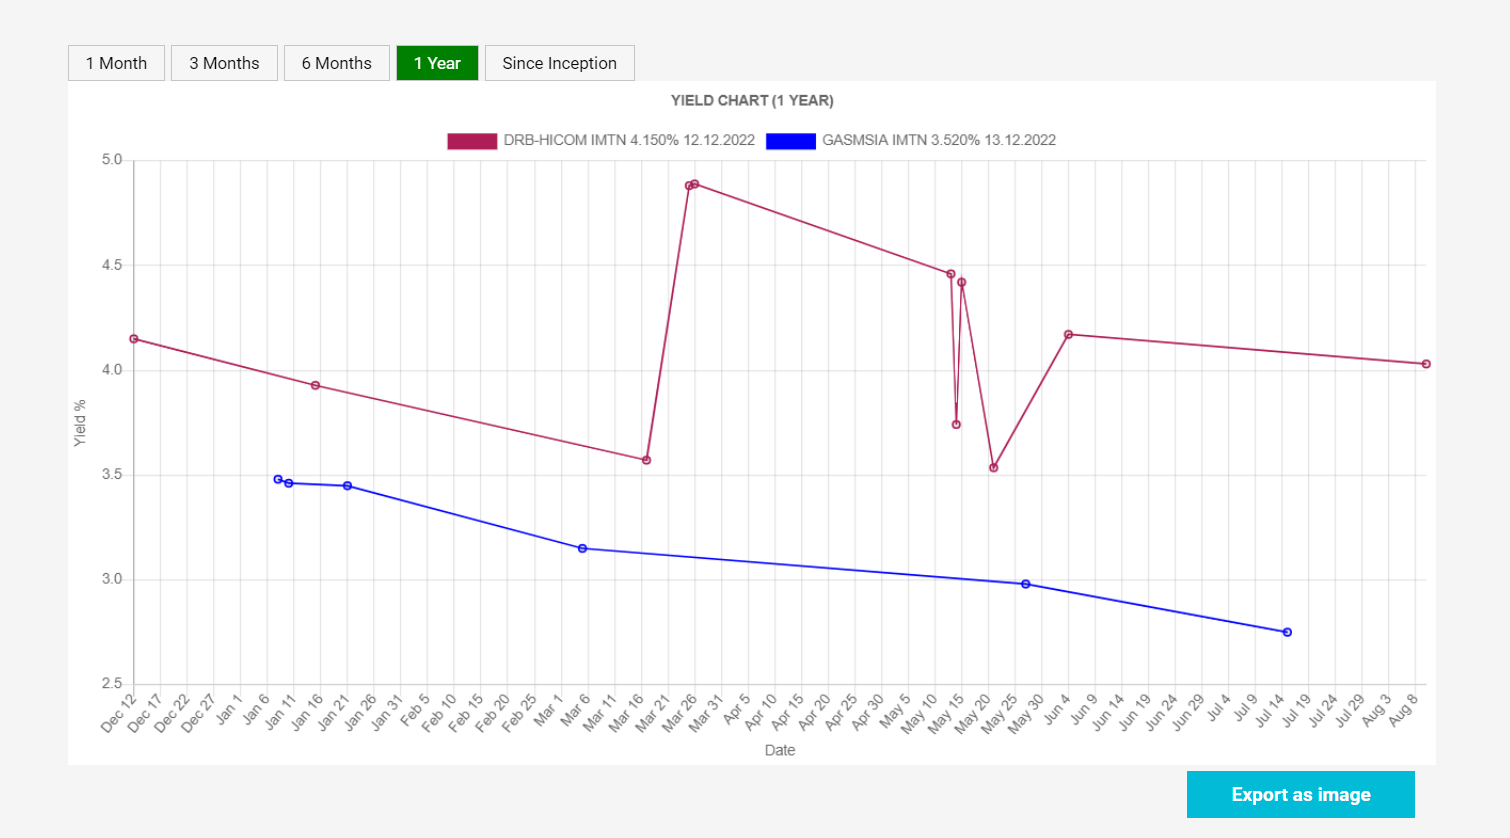Click DRB-HICOM low point near Mar 16
1510x838 pixels.
647,460
